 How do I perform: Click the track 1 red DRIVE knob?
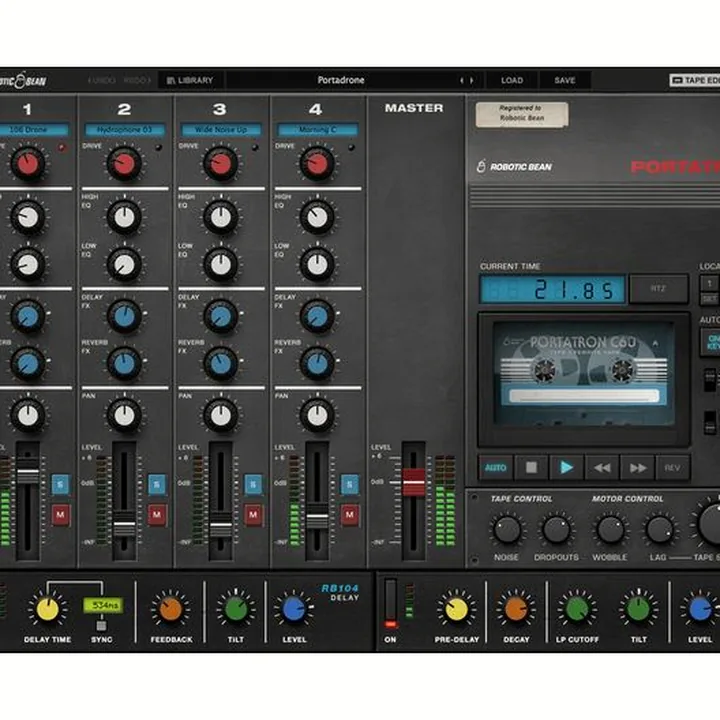[x=28, y=163]
